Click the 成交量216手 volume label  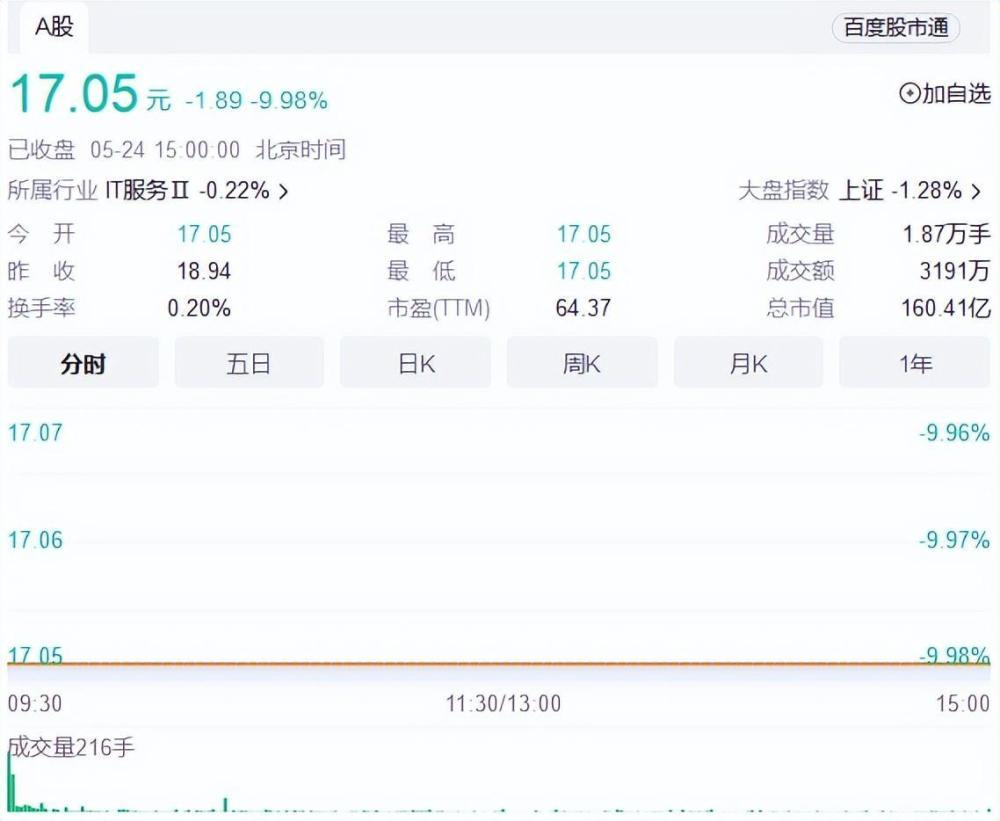point(71,746)
